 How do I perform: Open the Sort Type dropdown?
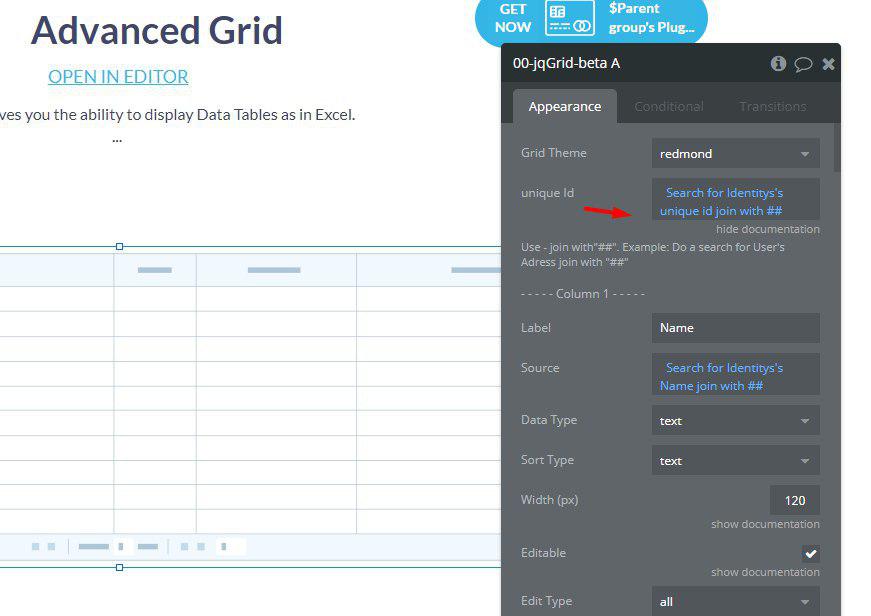pos(735,460)
